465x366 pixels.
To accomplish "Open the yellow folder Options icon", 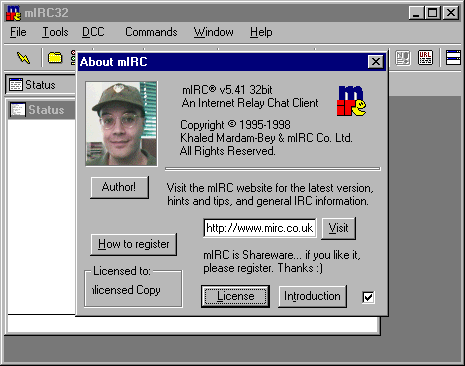I will tap(55, 58).
